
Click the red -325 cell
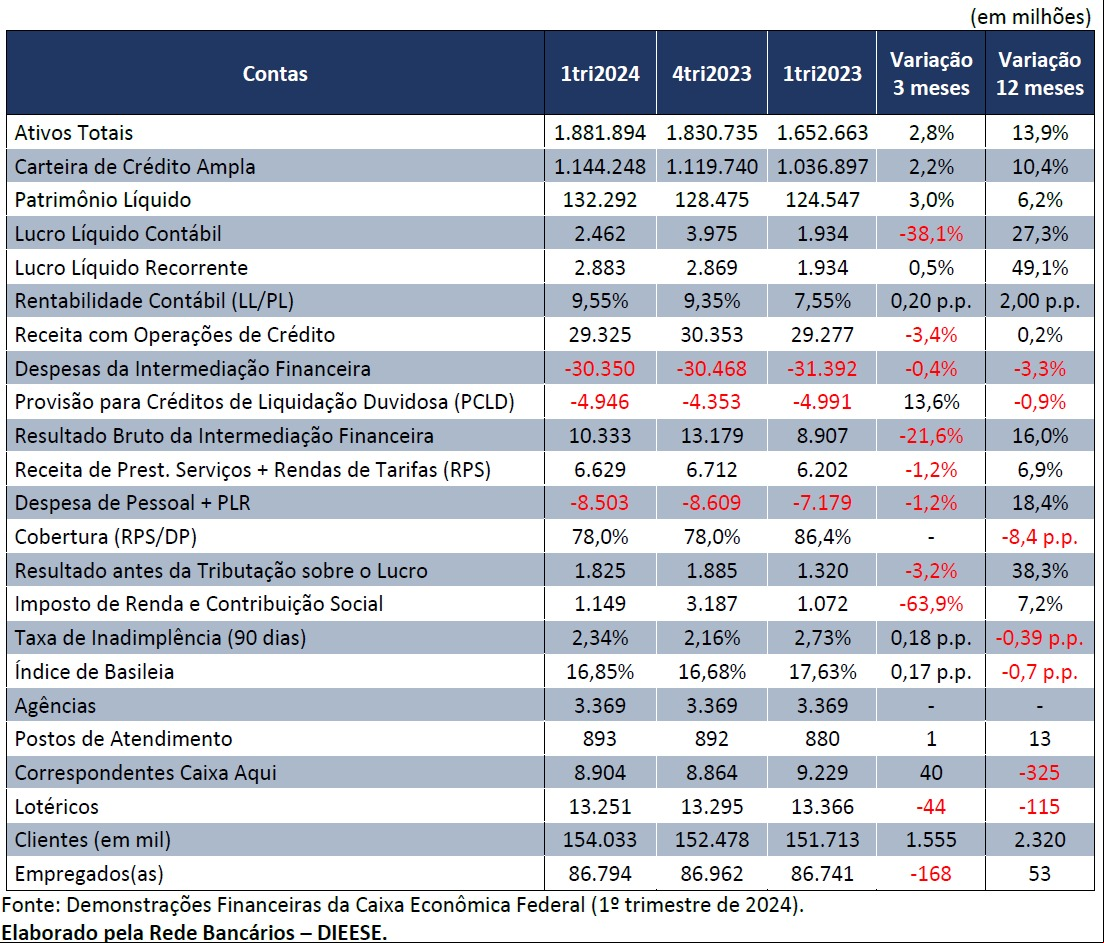click(x=1039, y=773)
